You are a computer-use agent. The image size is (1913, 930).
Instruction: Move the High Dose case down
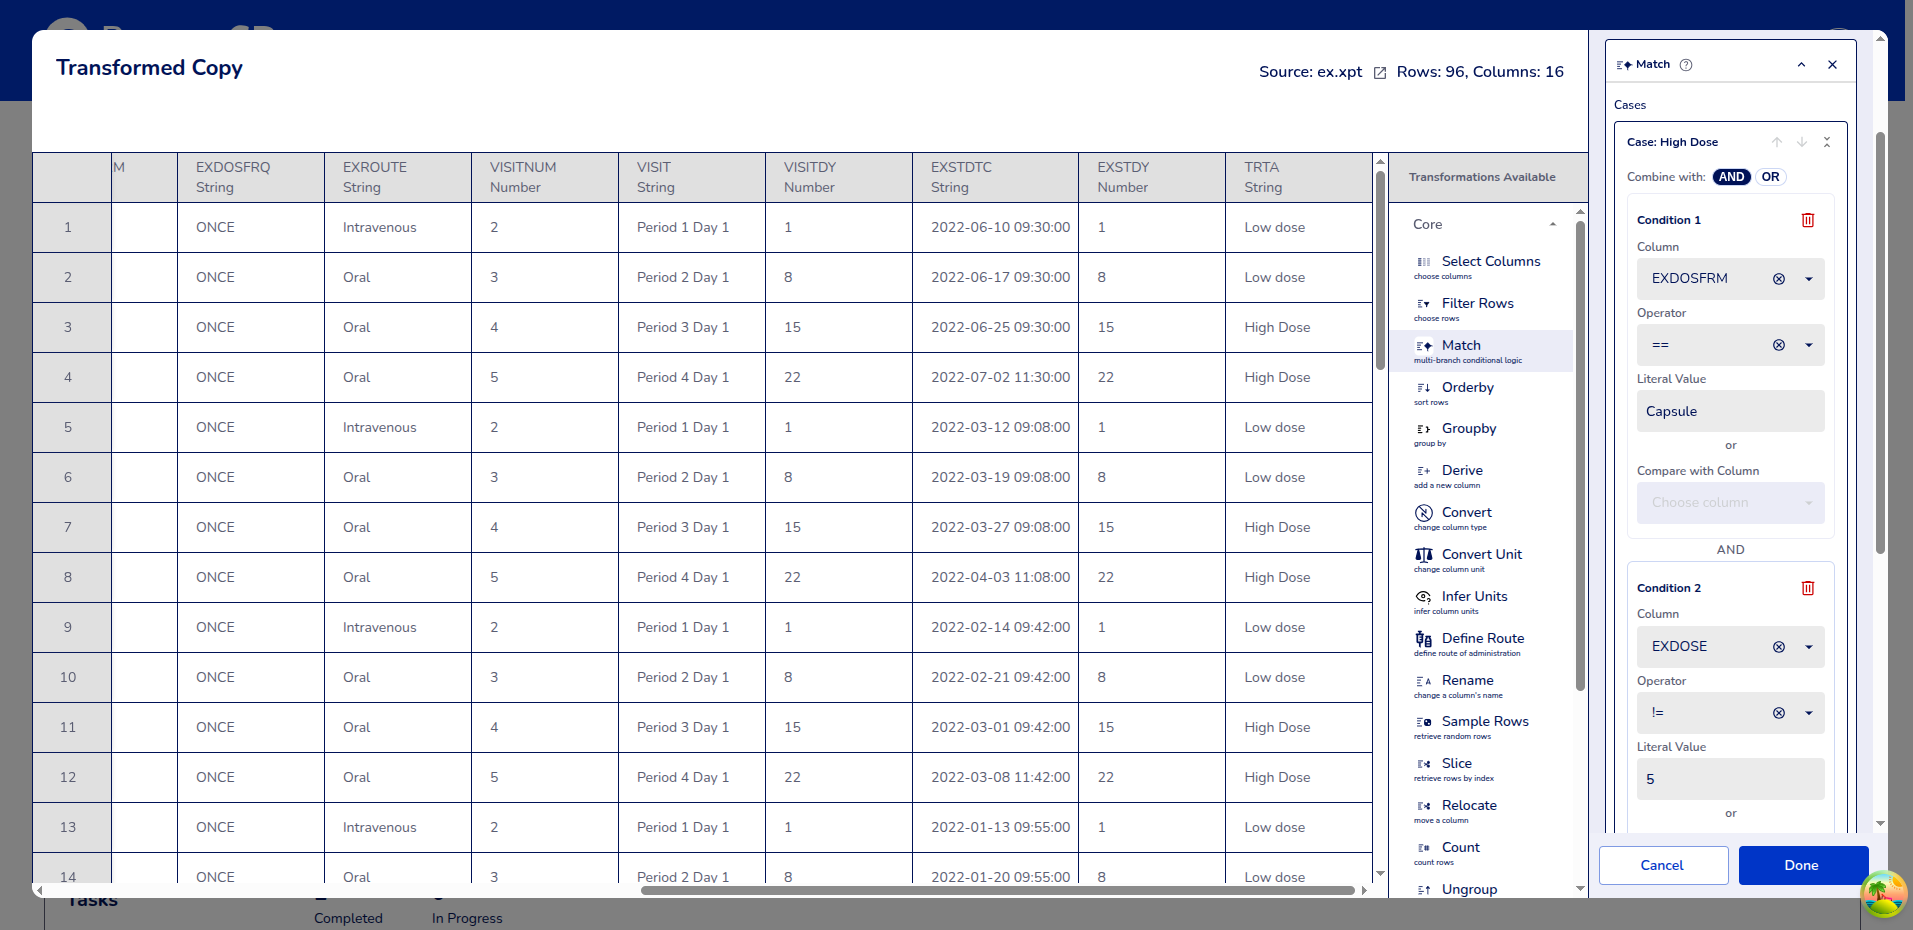click(1801, 142)
